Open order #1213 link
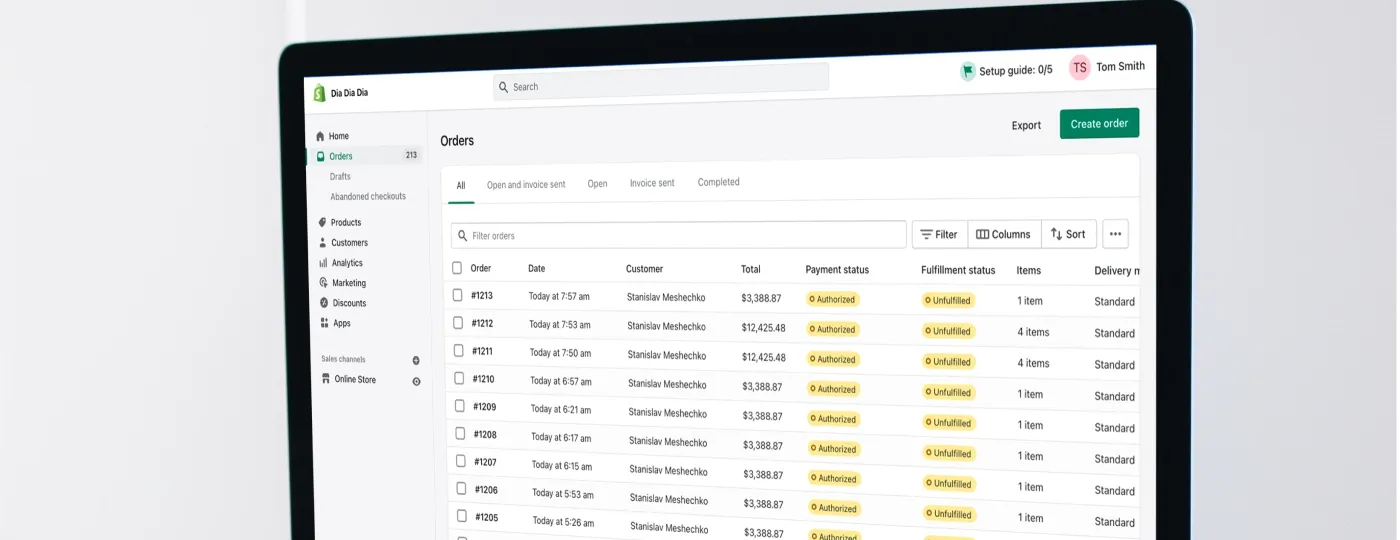1400x540 pixels. [x=482, y=296]
